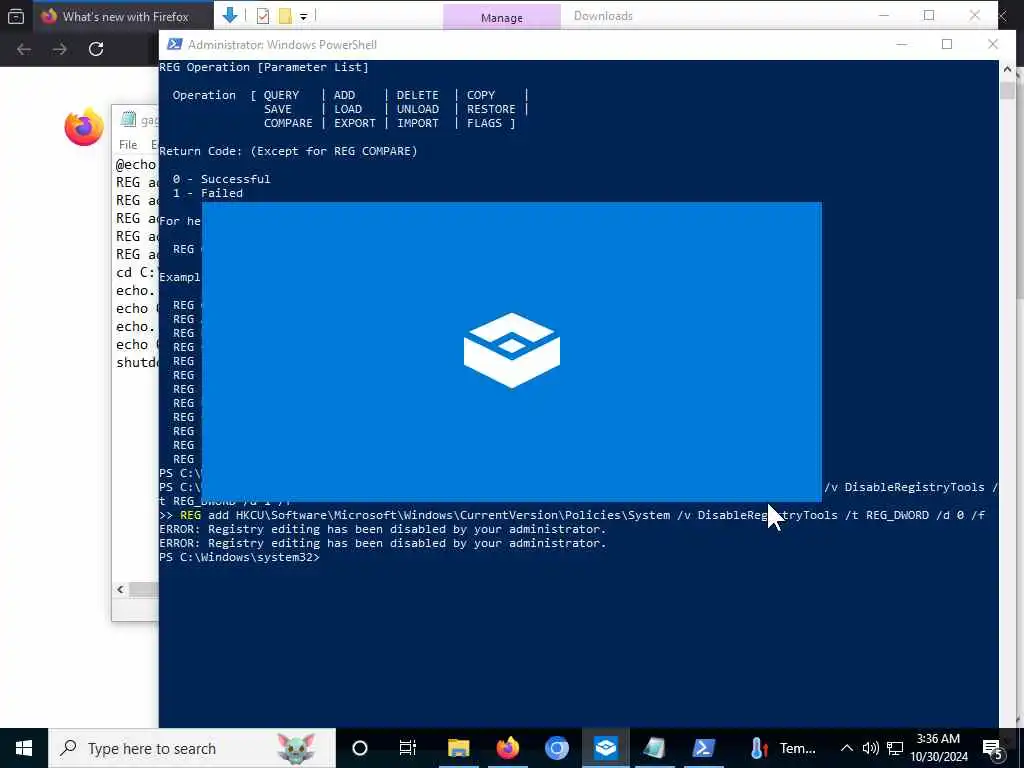Switch to Notepad taskbar icon

tap(654, 748)
